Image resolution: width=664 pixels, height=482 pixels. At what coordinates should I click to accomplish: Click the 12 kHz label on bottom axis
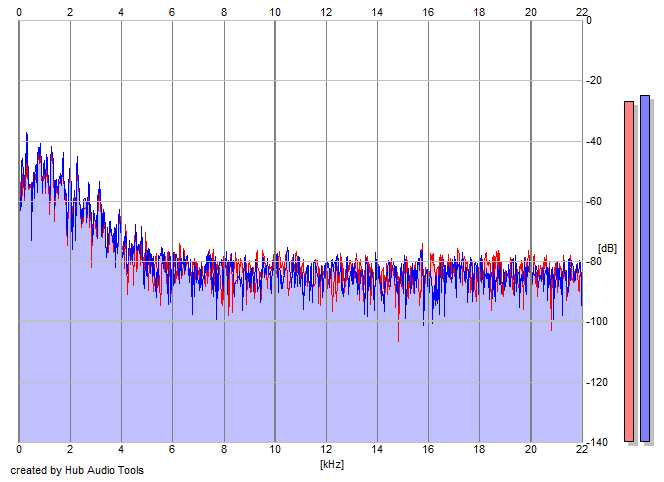pos(326,449)
